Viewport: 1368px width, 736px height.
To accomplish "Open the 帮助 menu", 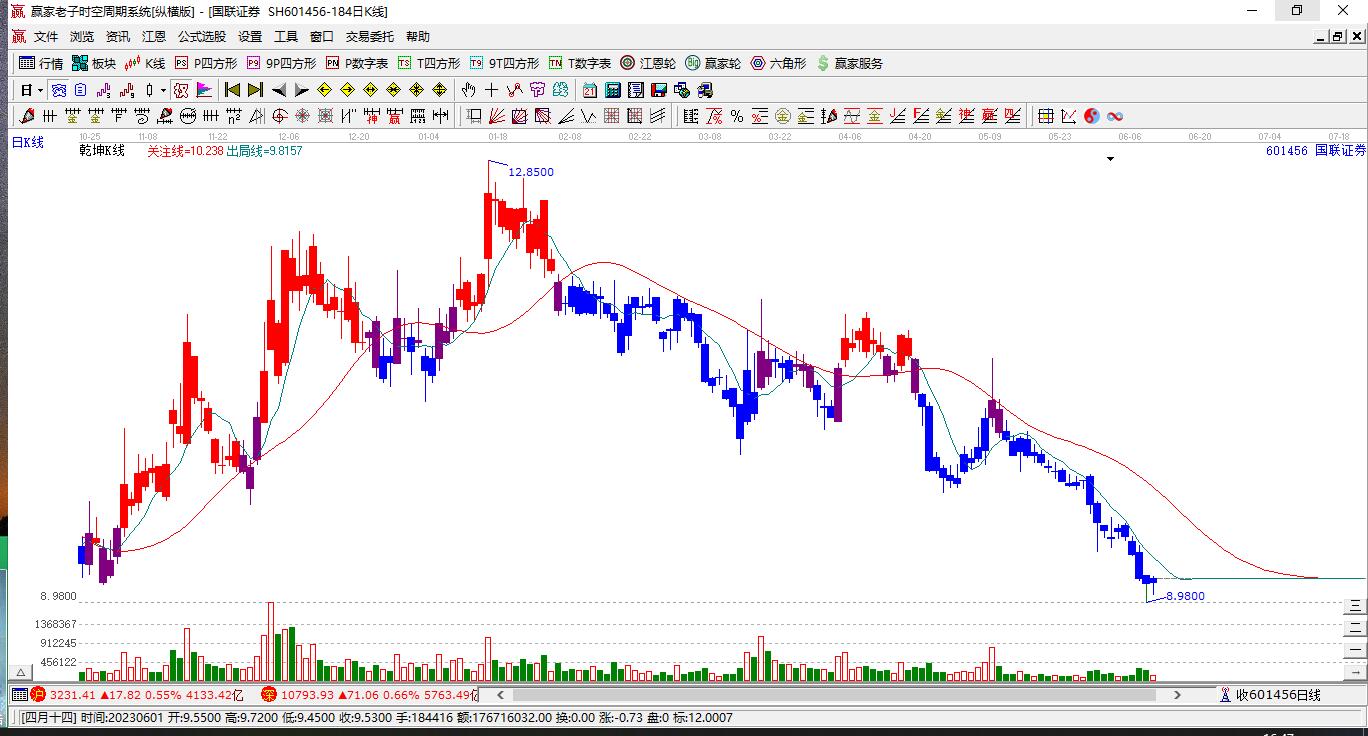I will (418, 37).
